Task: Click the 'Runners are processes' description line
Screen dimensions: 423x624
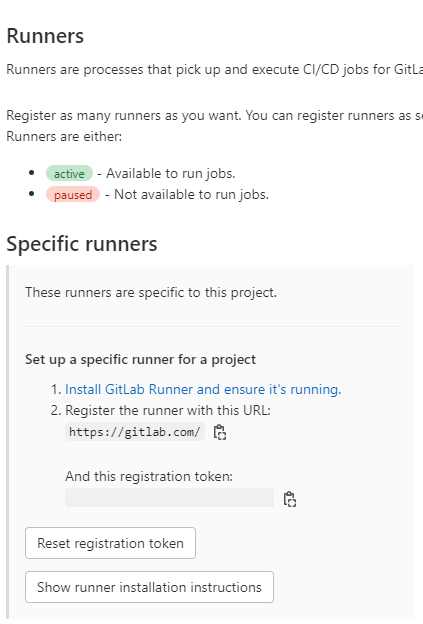Action: click(x=214, y=70)
